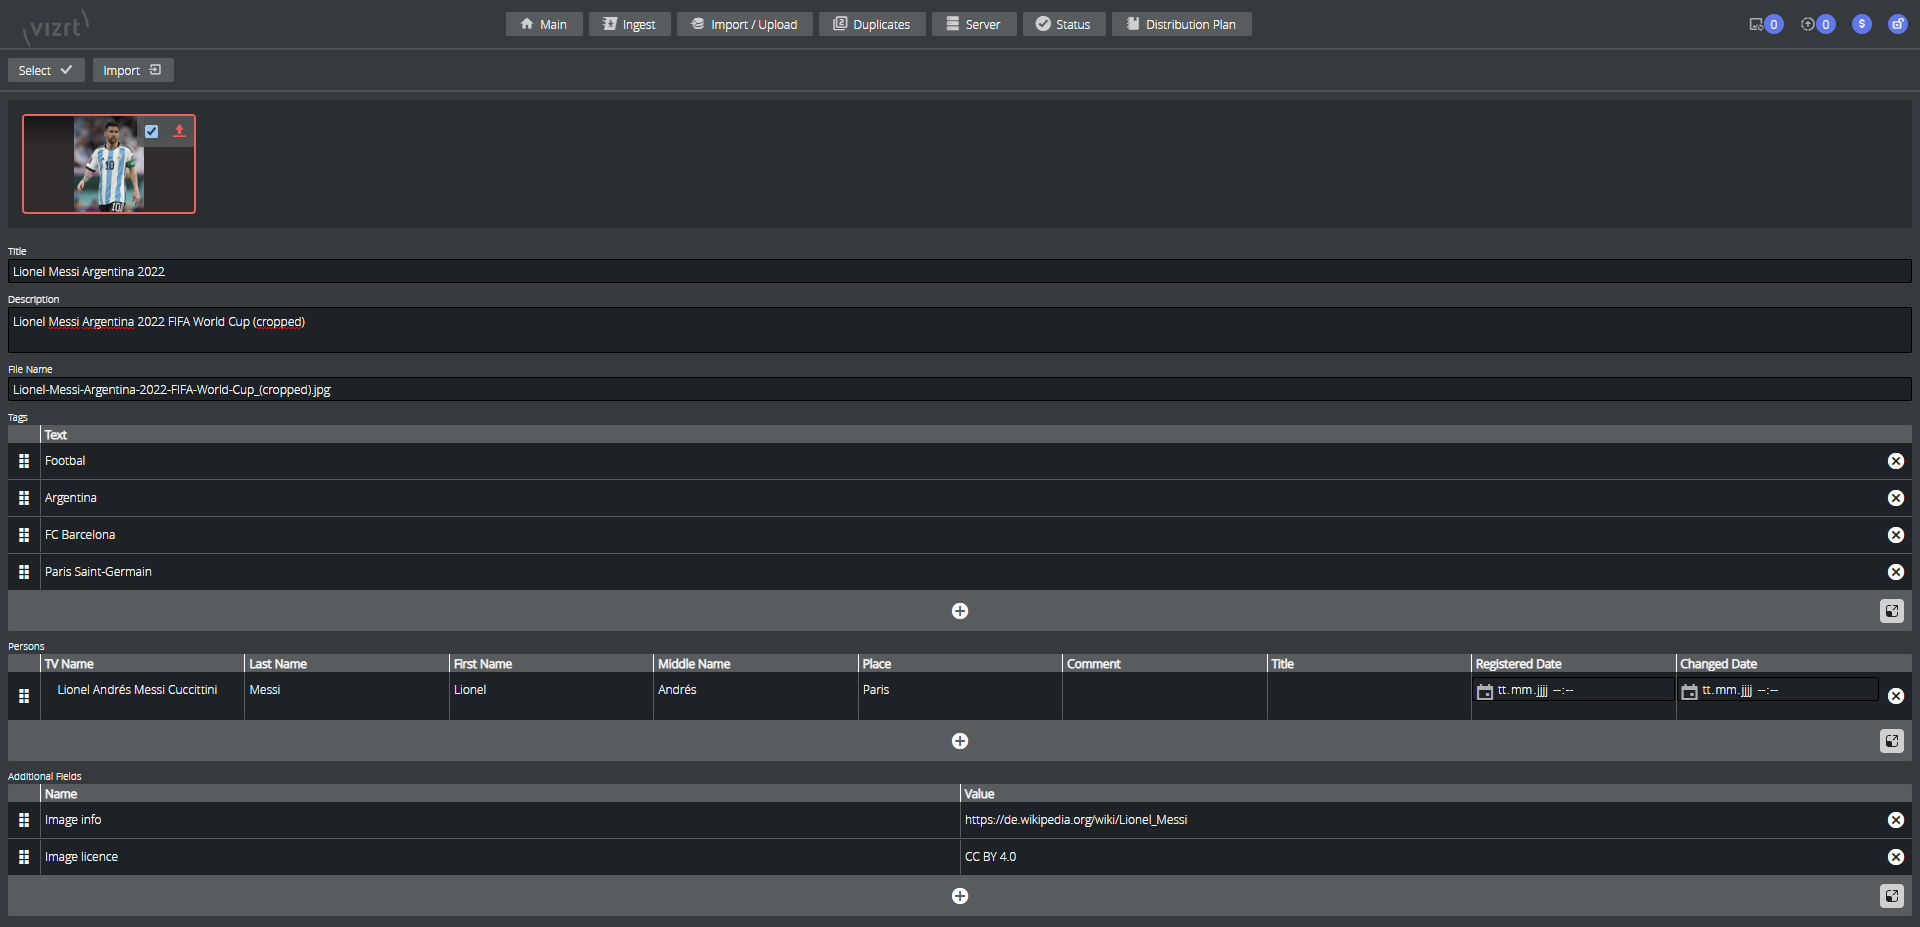Switch to the Server tab

[974, 24]
